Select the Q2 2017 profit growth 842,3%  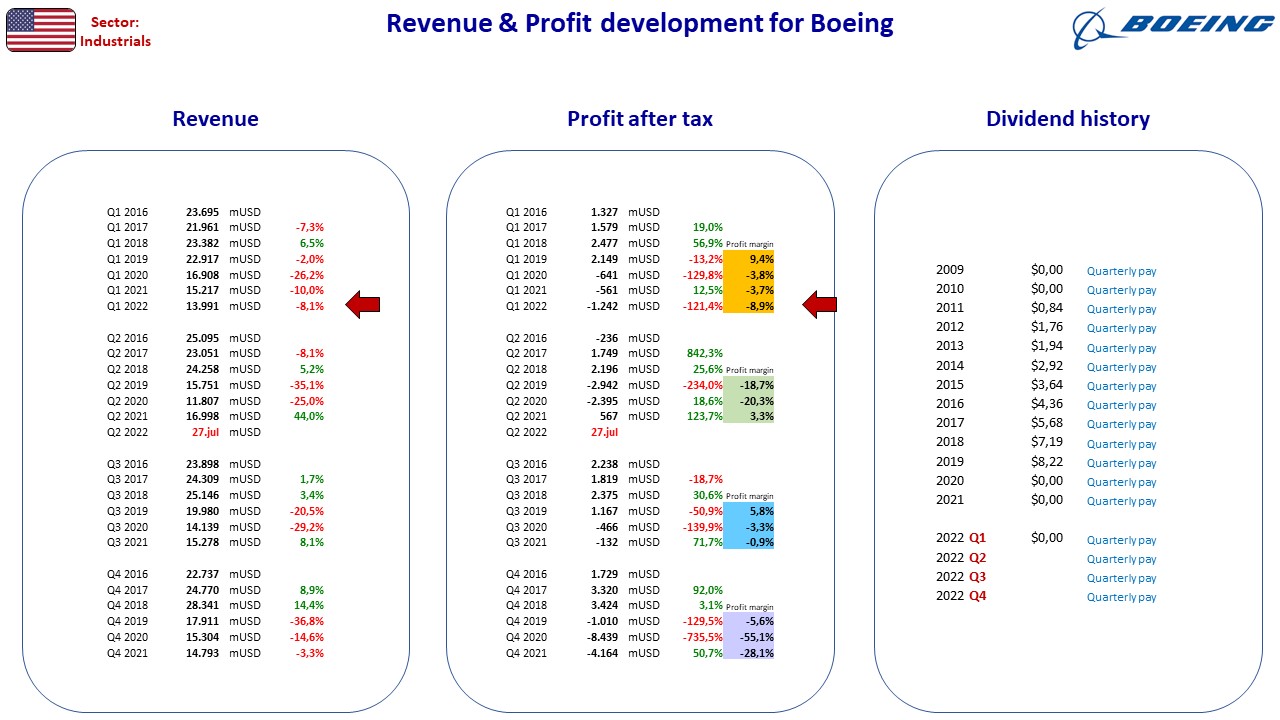point(705,353)
